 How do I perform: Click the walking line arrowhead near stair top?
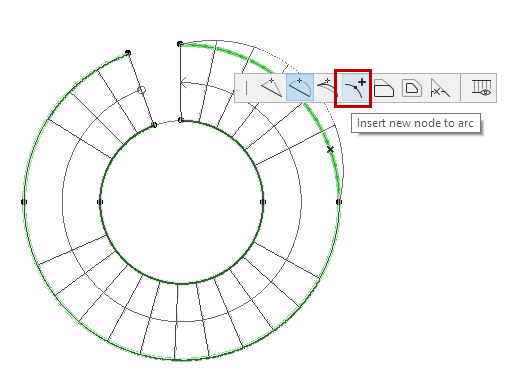click(186, 82)
